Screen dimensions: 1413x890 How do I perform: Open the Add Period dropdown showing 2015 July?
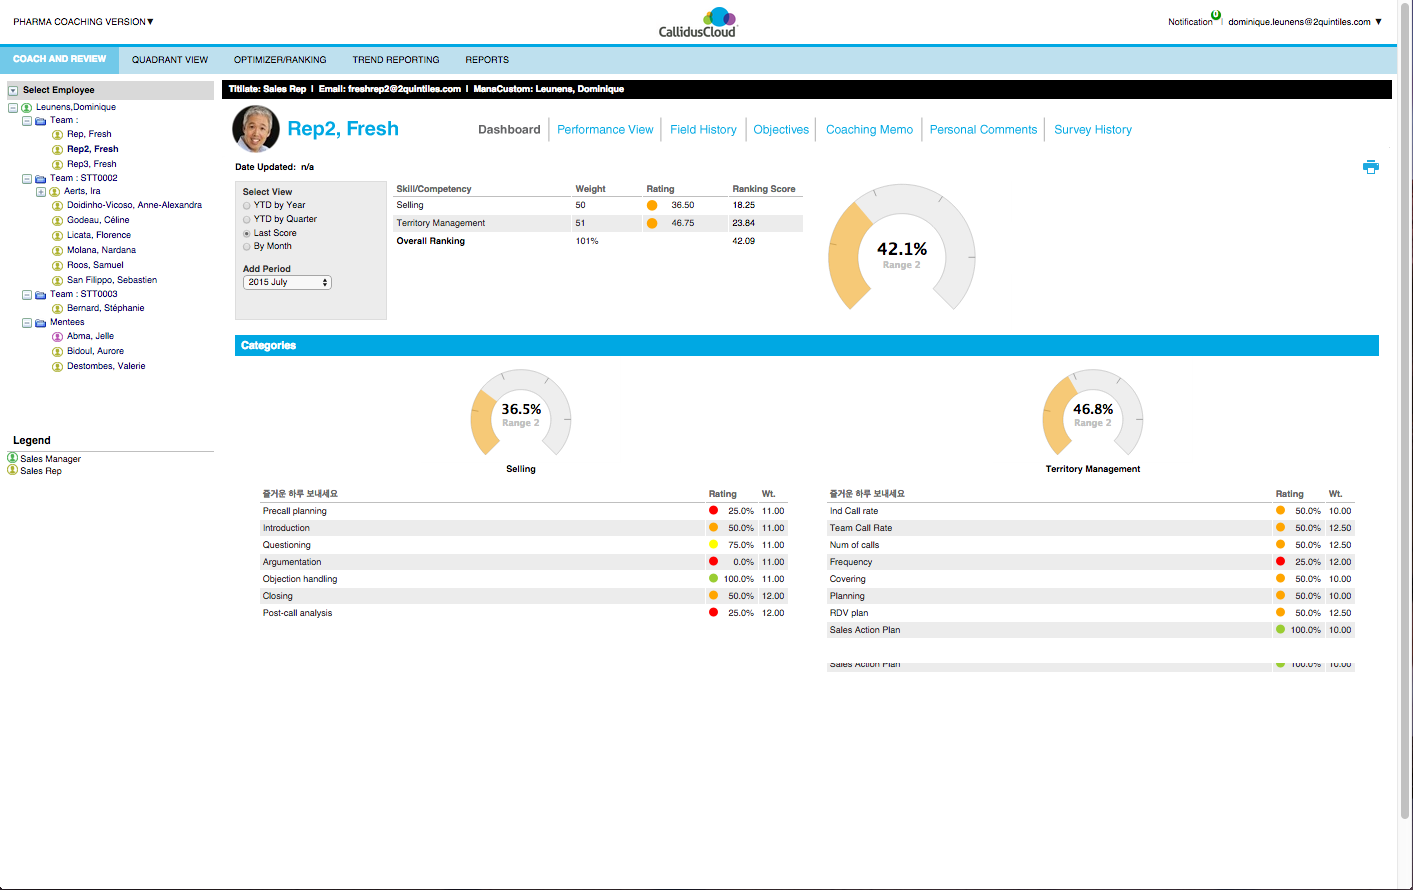[287, 282]
